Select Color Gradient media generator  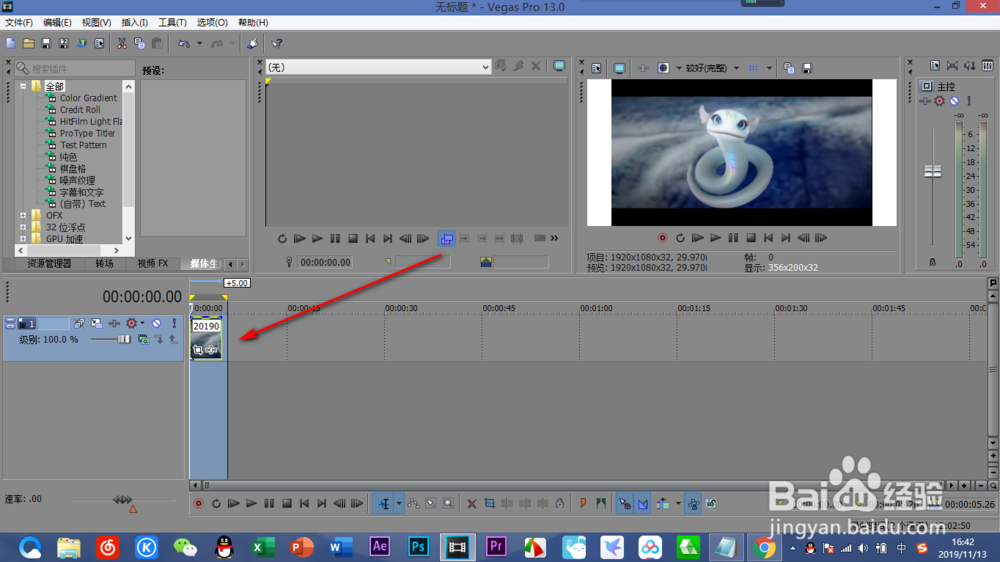click(88, 98)
